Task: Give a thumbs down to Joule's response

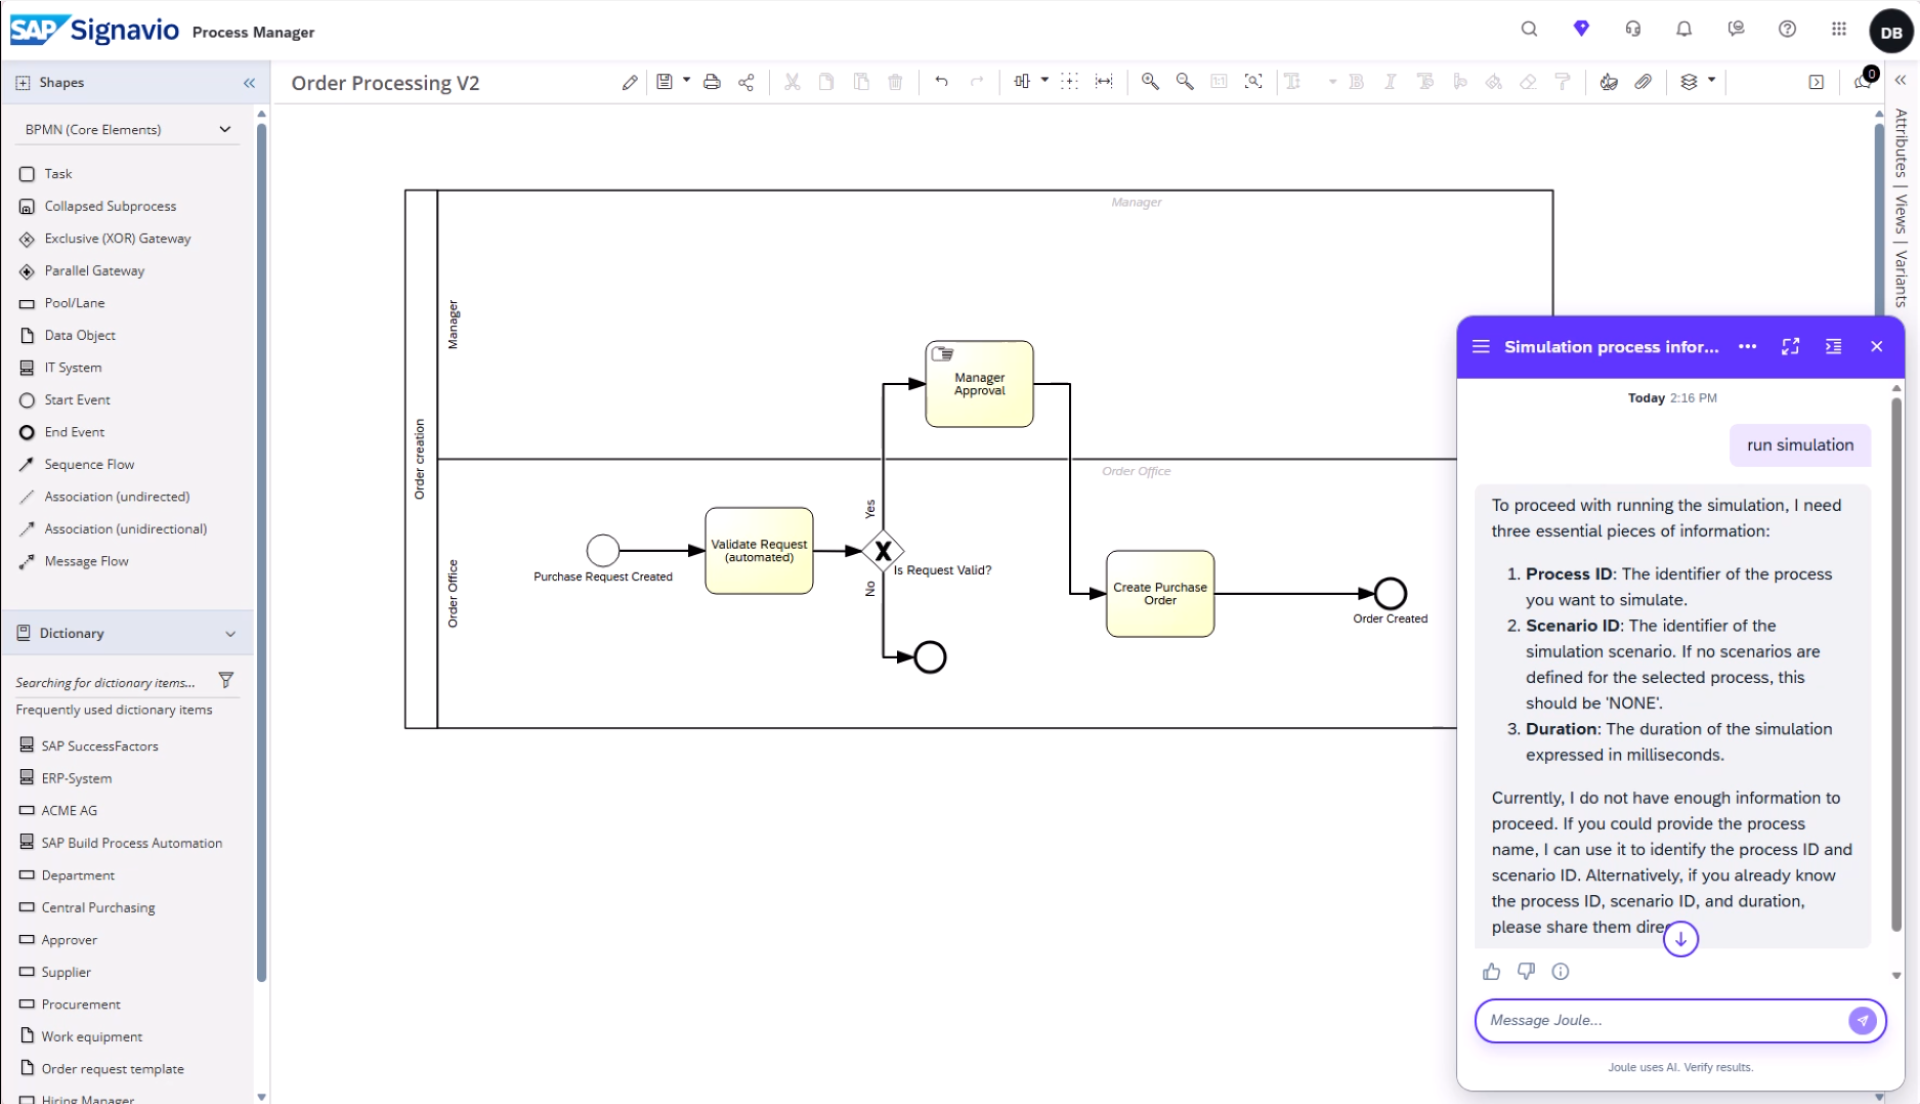Action: (x=1526, y=971)
